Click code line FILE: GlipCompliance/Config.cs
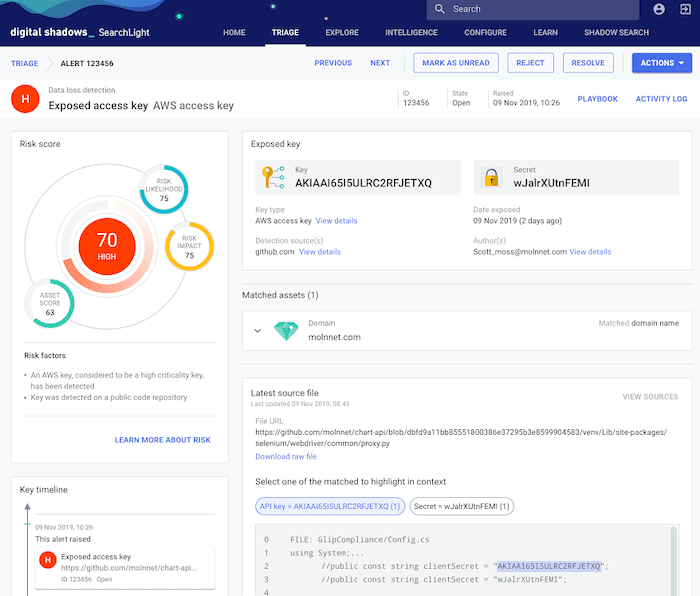 [359, 539]
